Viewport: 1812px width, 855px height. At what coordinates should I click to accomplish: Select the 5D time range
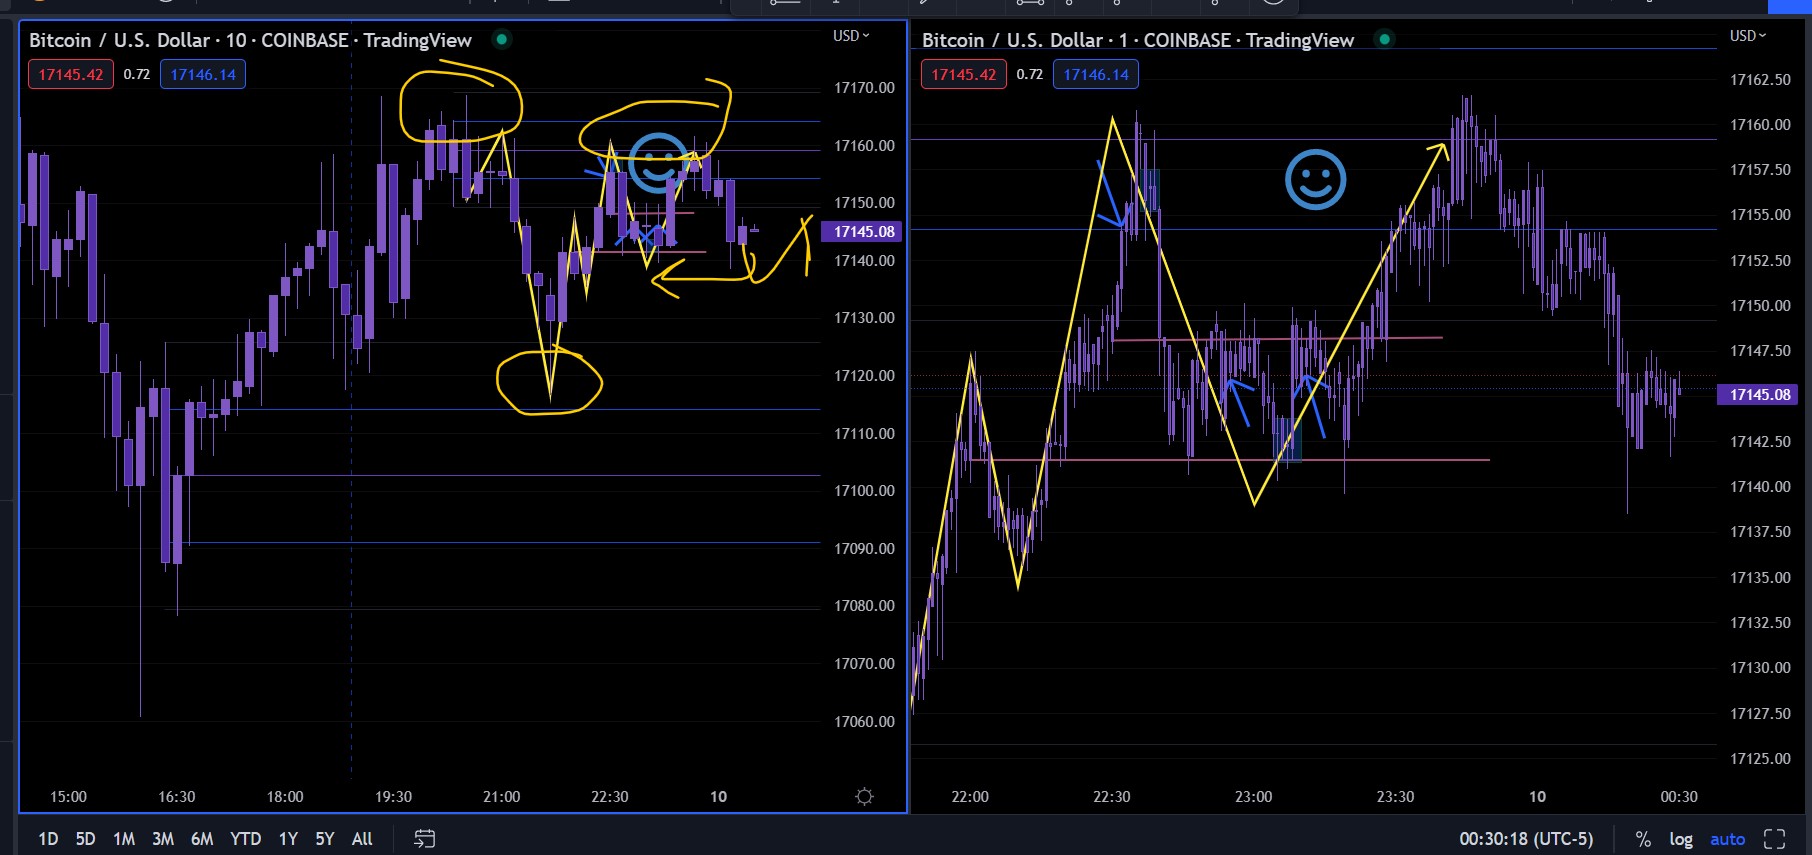pos(86,839)
